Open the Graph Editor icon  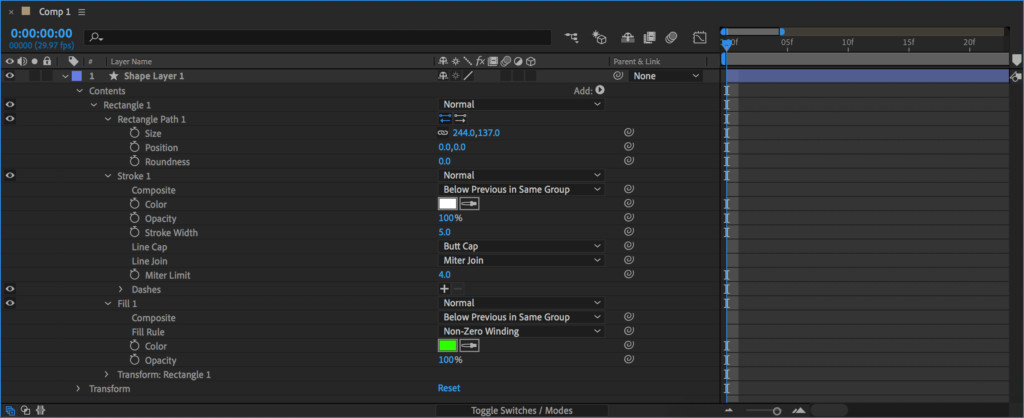pos(699,38)
